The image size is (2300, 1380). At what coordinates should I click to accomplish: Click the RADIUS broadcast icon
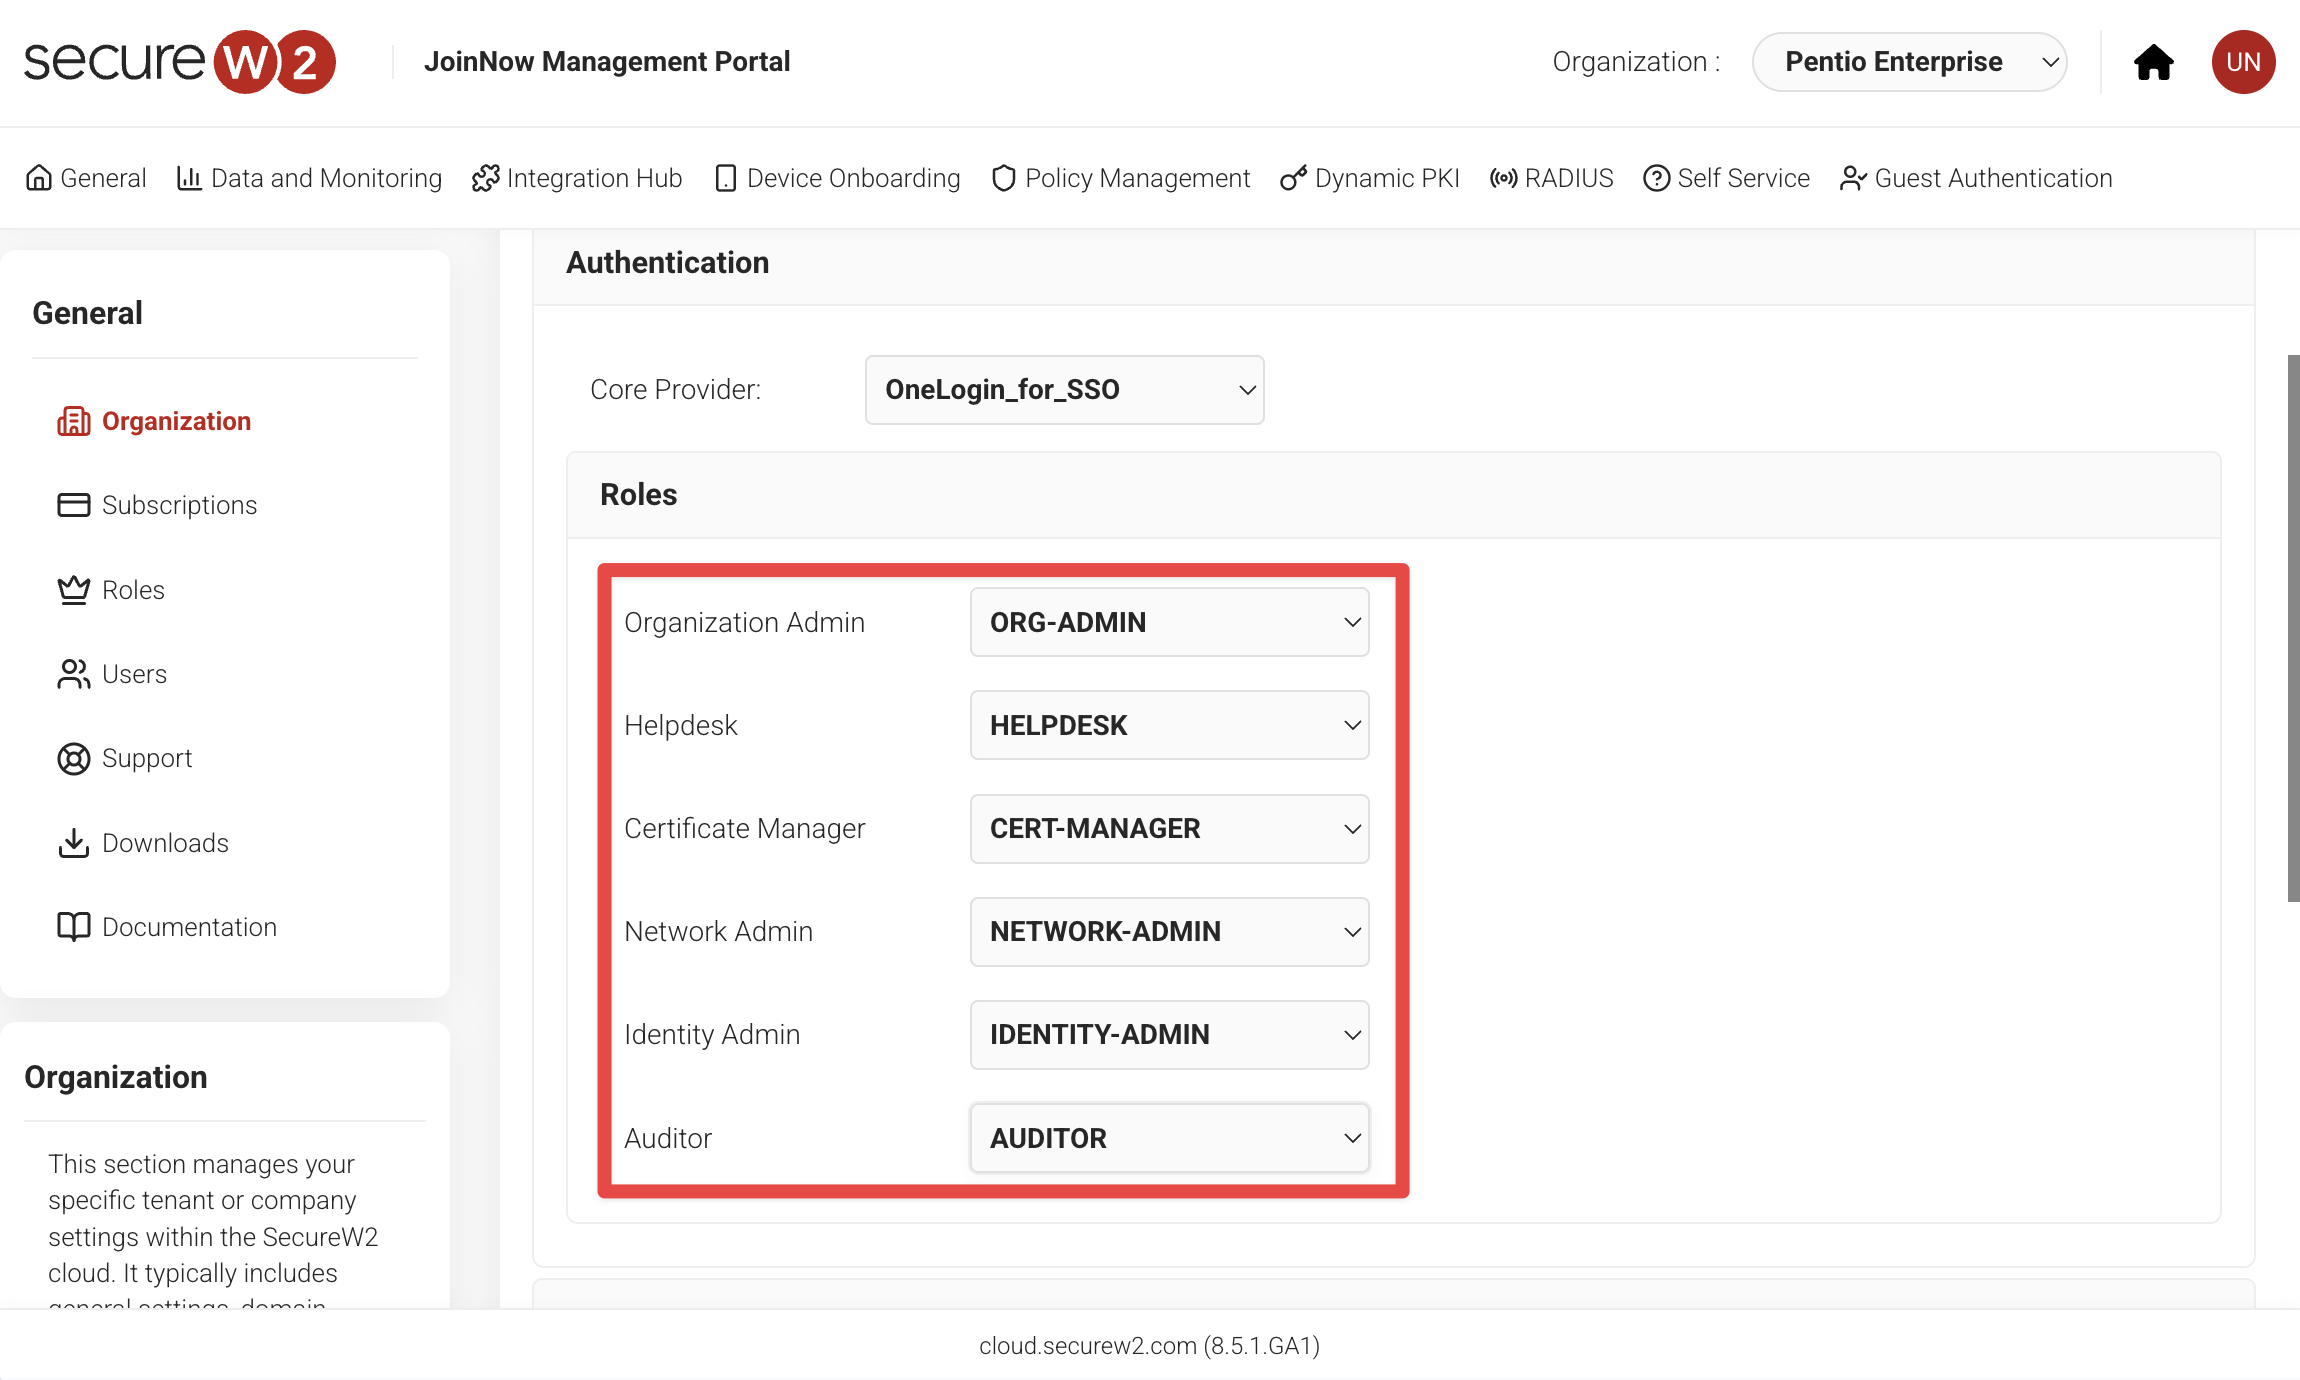tap(1503, 178)
